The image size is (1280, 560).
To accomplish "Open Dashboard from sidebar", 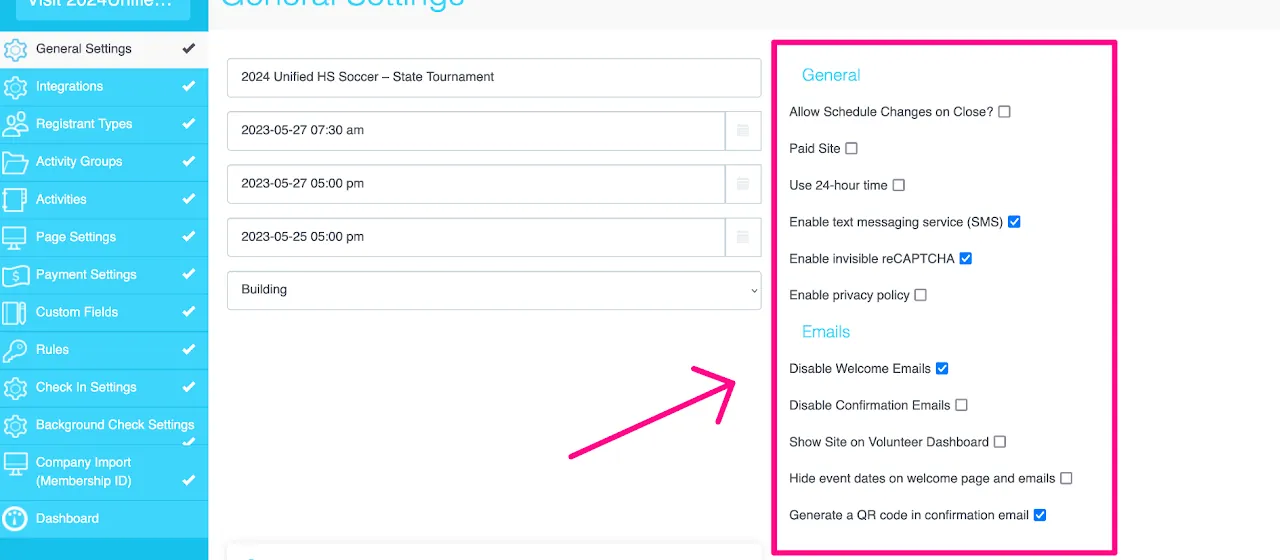I will point(104,518).
